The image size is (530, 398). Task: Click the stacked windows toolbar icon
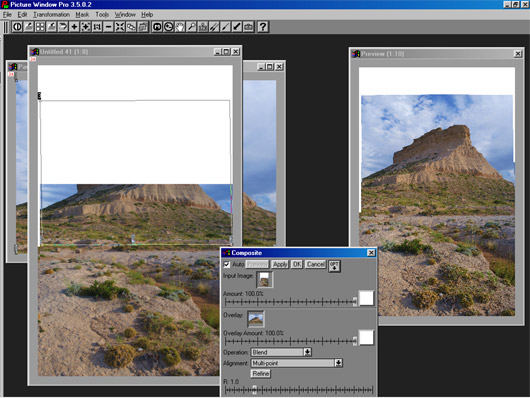coord(143,27)
